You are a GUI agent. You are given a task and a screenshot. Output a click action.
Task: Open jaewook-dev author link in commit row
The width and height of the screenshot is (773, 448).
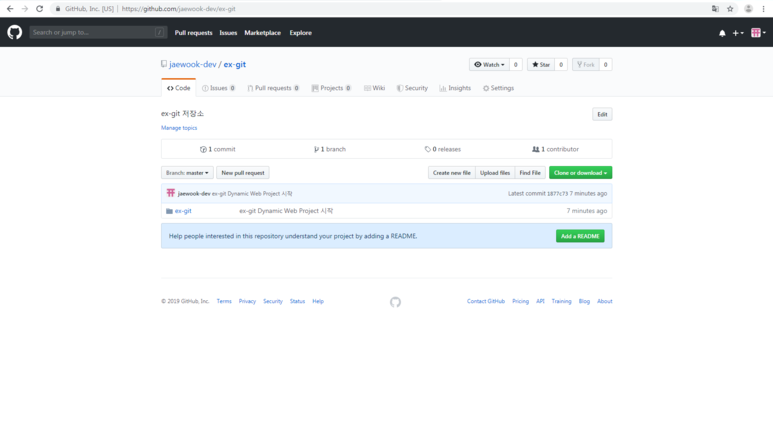(194, 194)
